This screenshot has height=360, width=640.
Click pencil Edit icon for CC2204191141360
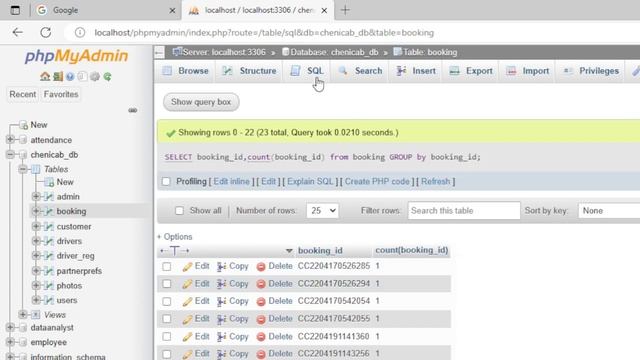click(187, 337)
